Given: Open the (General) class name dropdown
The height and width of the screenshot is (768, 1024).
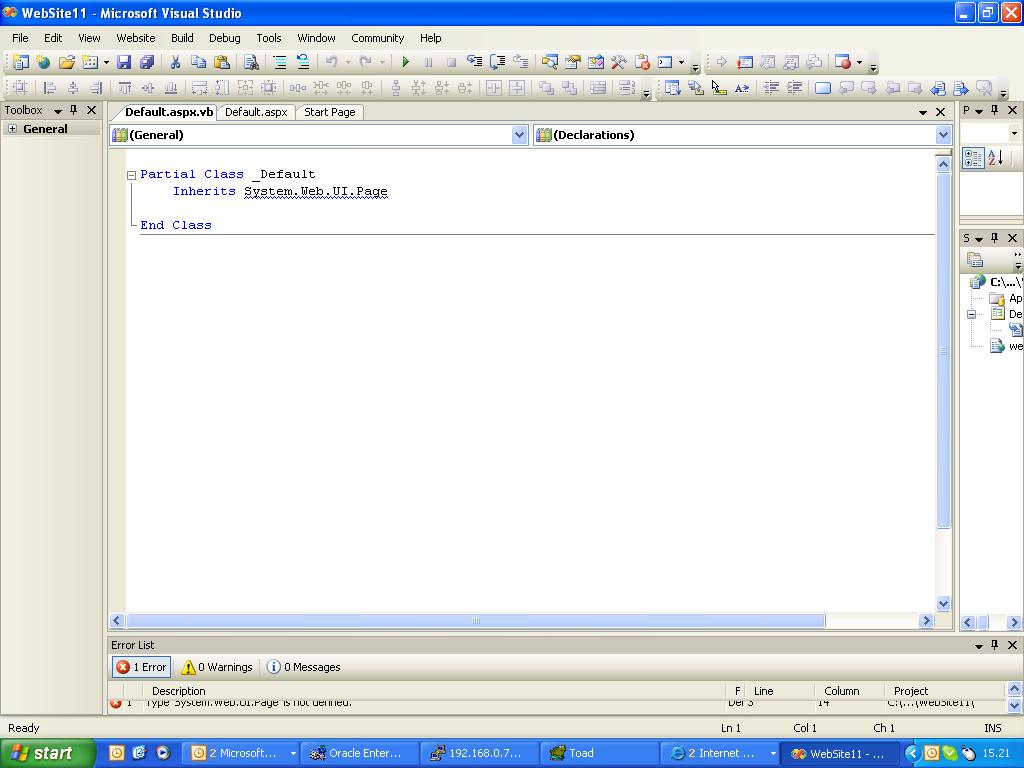Looking at the screenshot, I should click(x=519, y=135).
